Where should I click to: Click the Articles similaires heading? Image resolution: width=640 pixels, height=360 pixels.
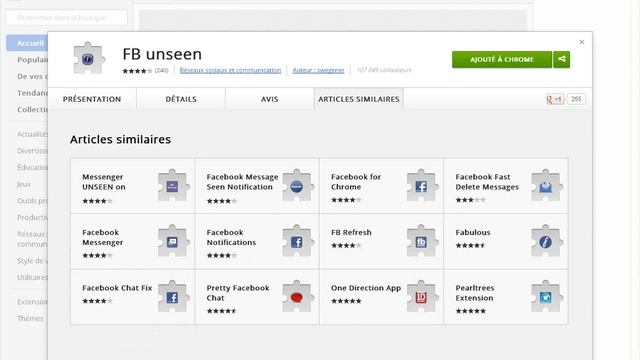(x=120, y=139)
